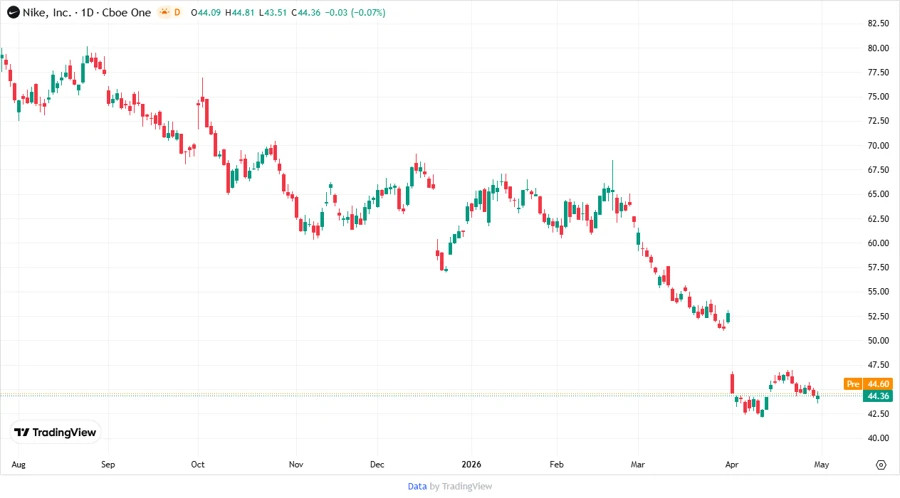Click the L43.51 low value
This screenshot has width=900, height=498.
coord(273,12)
